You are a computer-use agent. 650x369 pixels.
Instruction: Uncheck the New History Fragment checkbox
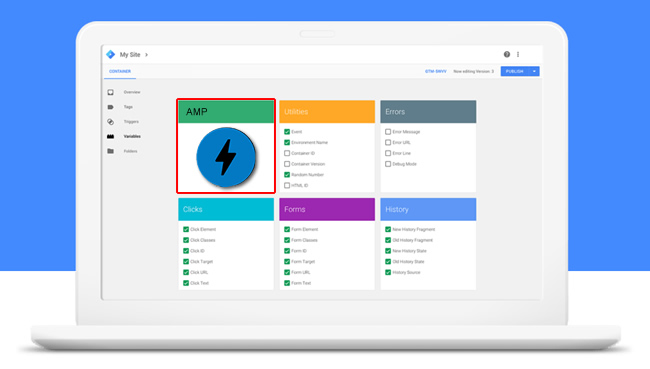pyautogui.click(x=388, y=229)
